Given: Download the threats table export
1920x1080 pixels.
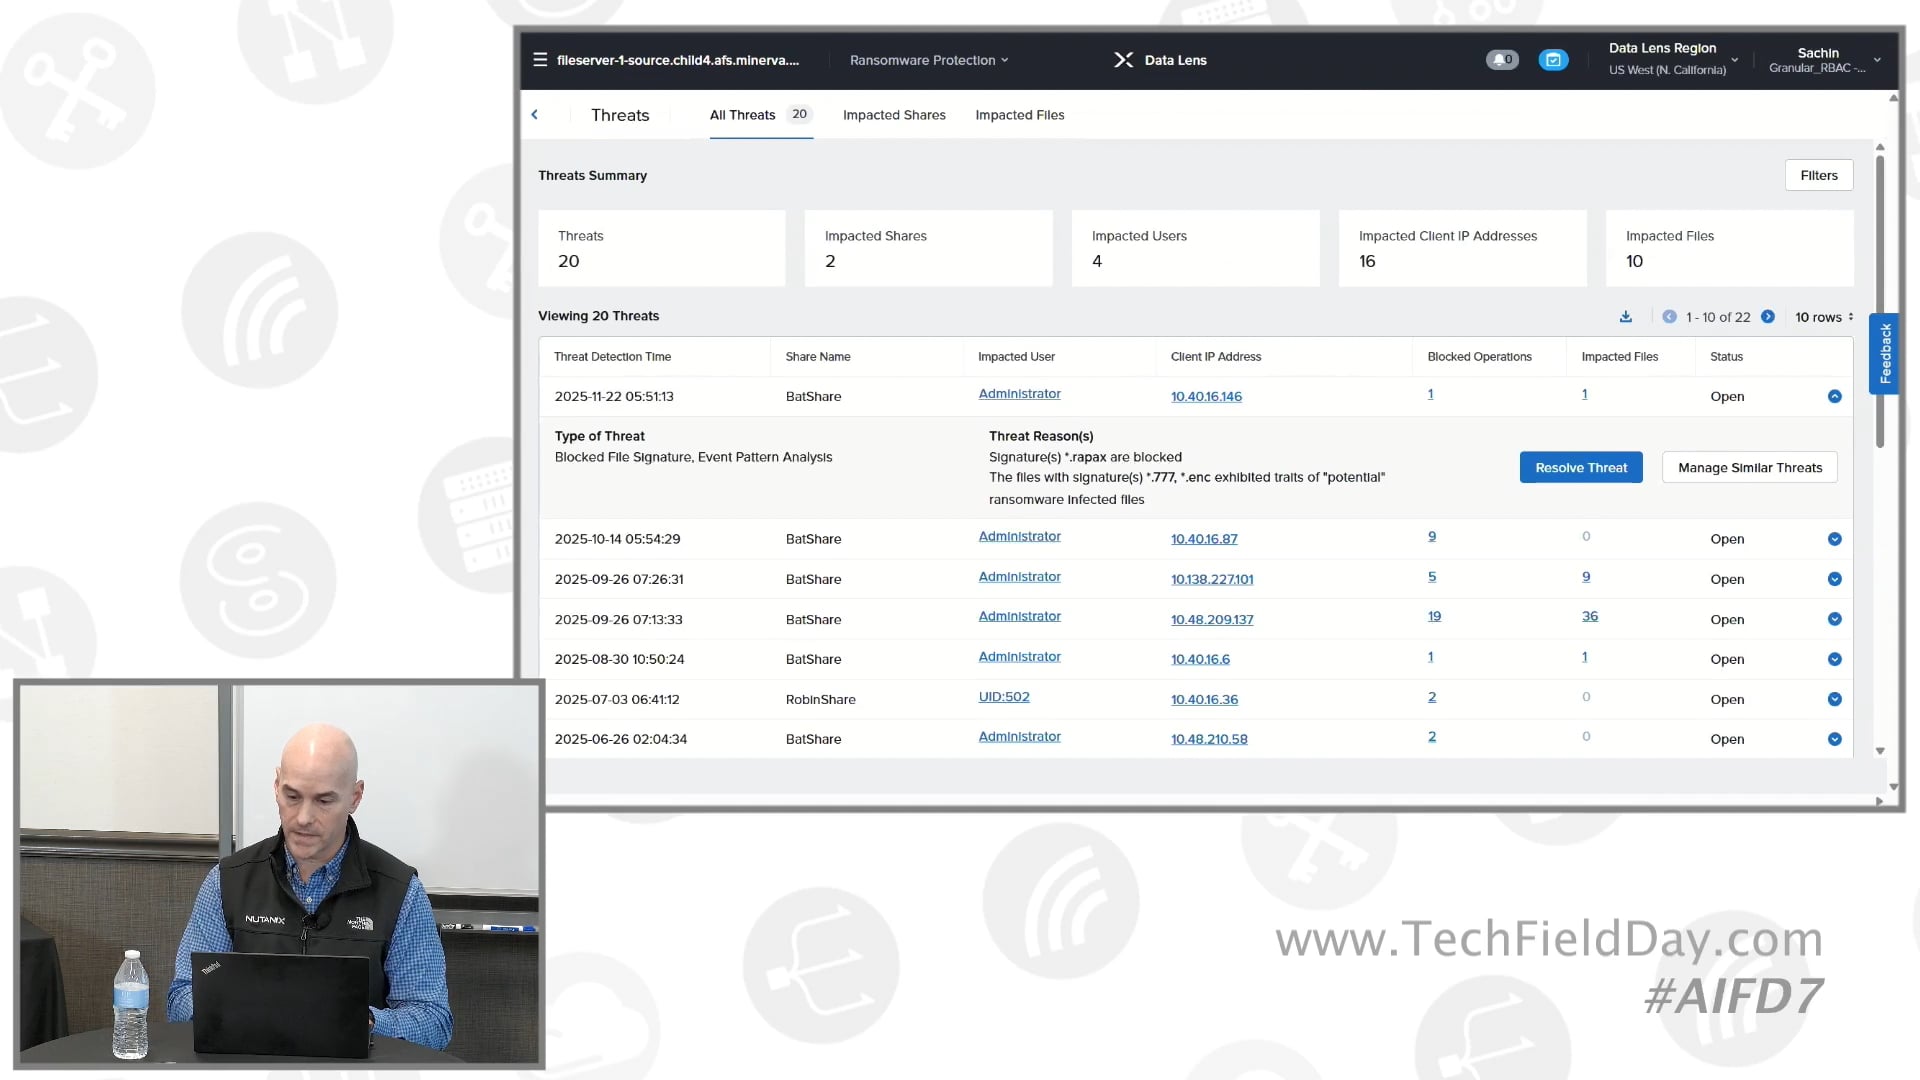Looking at the screenshot, I should pyautogui.click(x=1625, y=316).
